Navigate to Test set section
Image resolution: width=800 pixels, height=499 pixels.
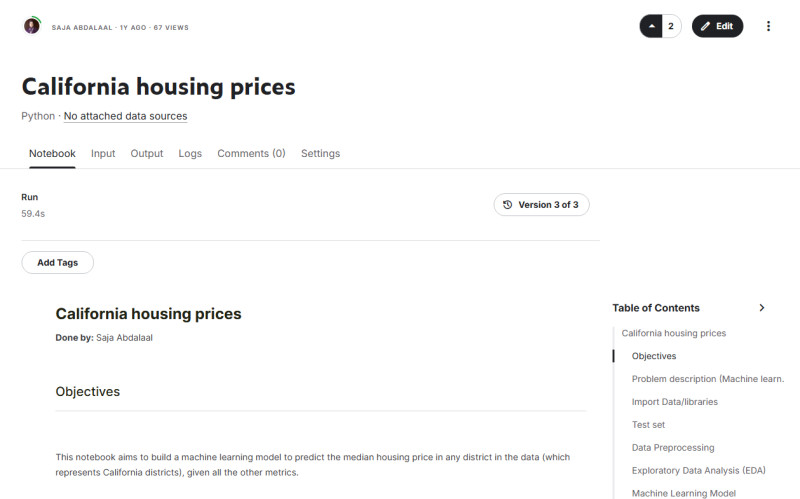click(648, 425)
